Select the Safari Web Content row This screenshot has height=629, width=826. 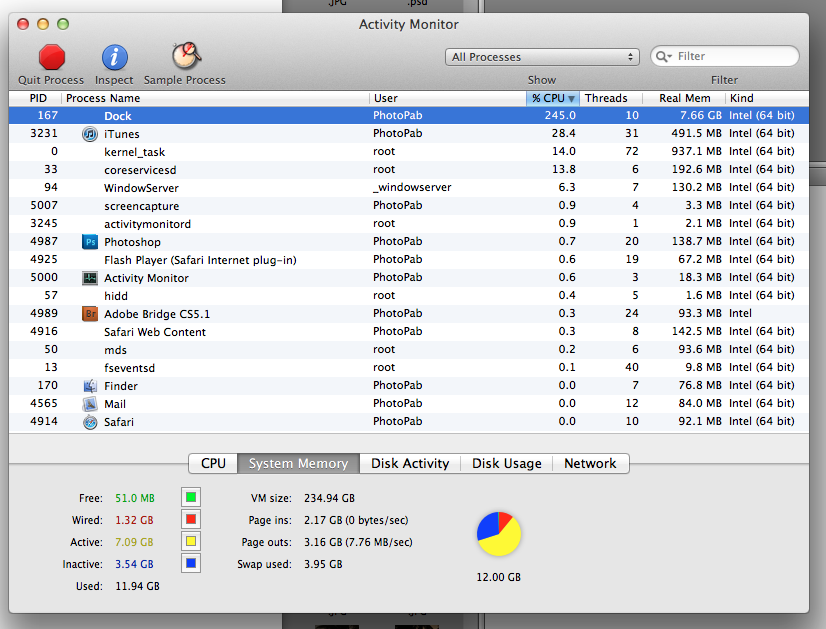pyautogui.click(x=409, y=331)
